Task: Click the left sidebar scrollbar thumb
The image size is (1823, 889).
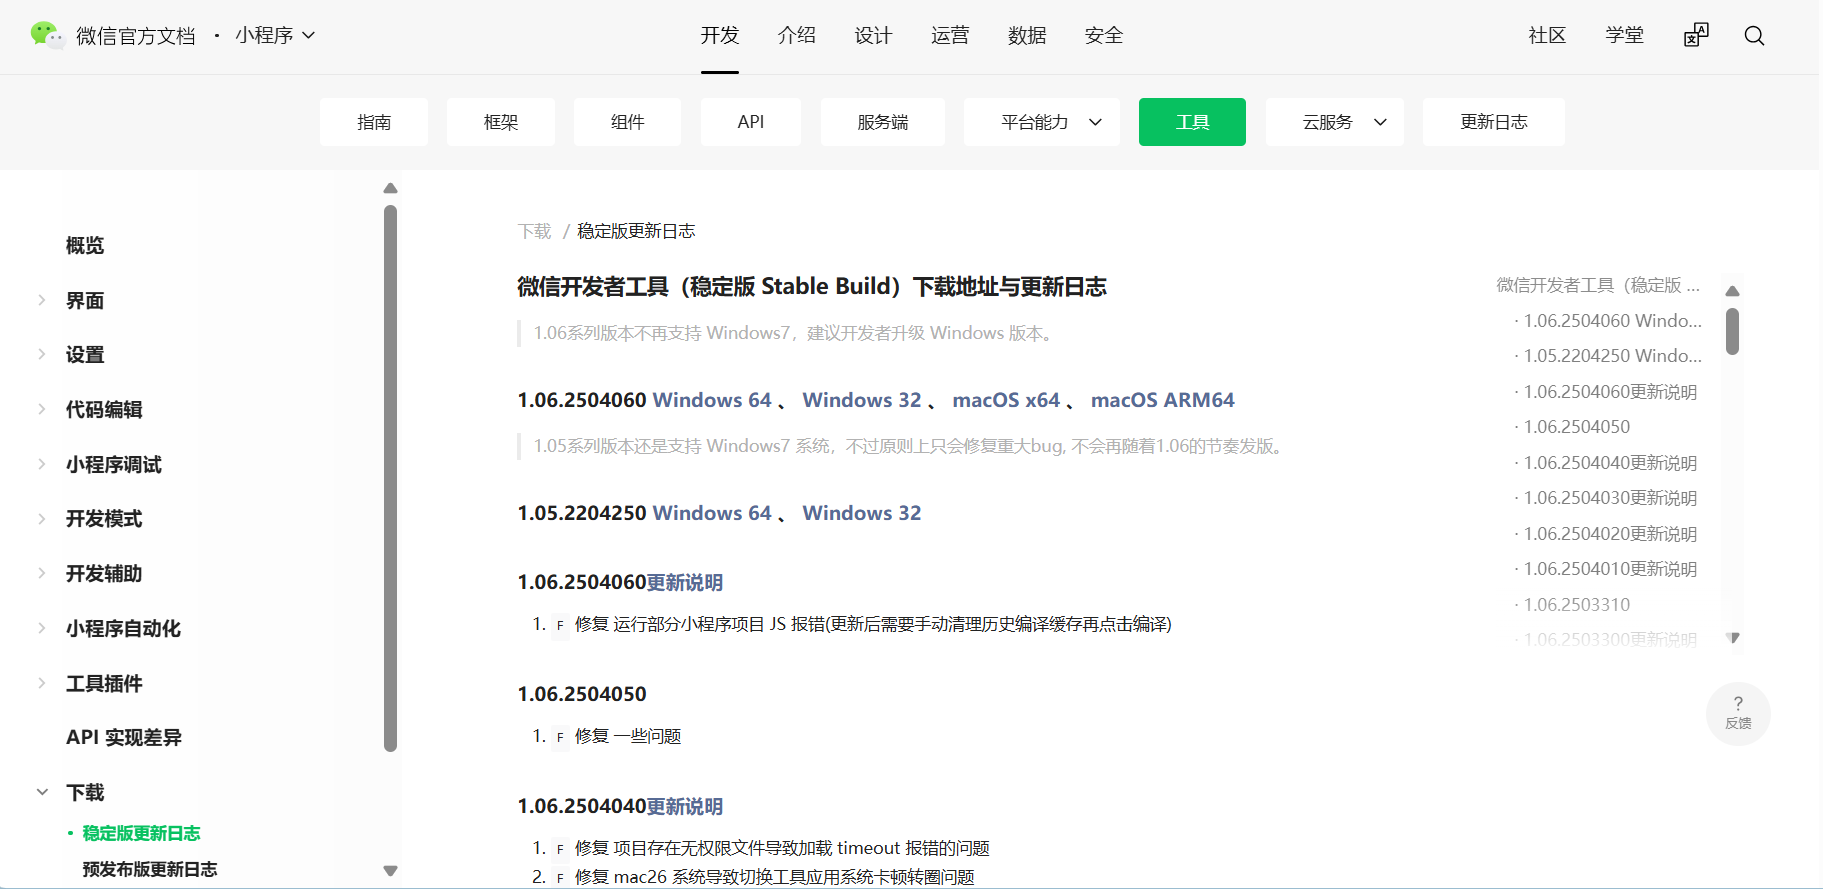Action: (390, 478)
